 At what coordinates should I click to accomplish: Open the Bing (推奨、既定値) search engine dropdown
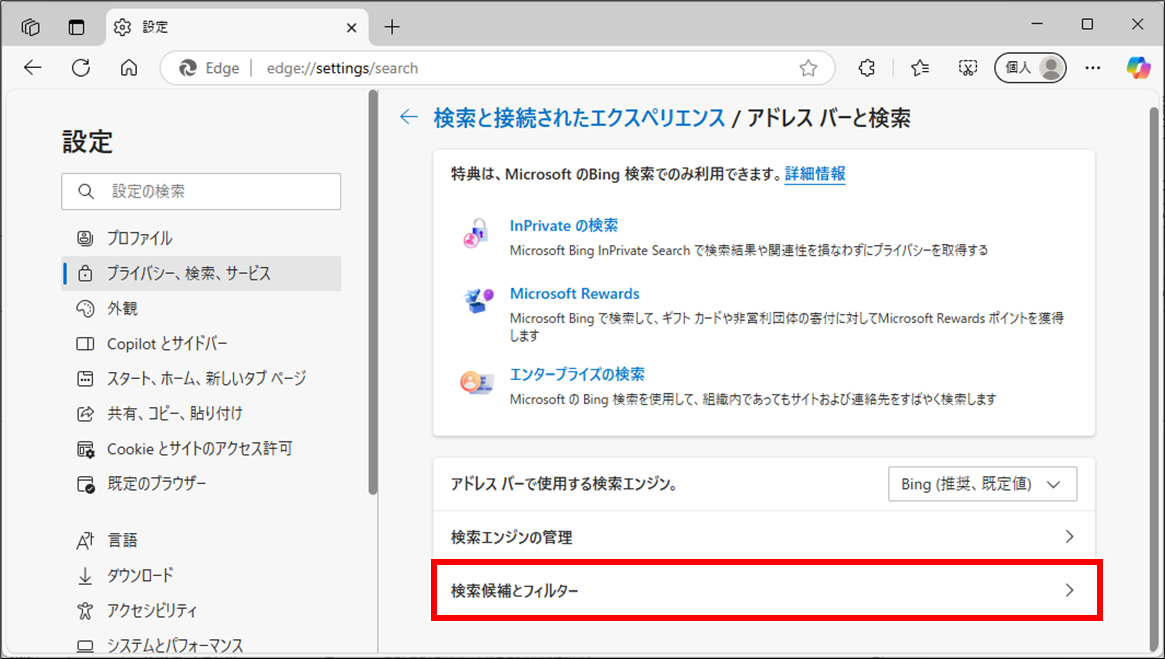click(982, 484)
